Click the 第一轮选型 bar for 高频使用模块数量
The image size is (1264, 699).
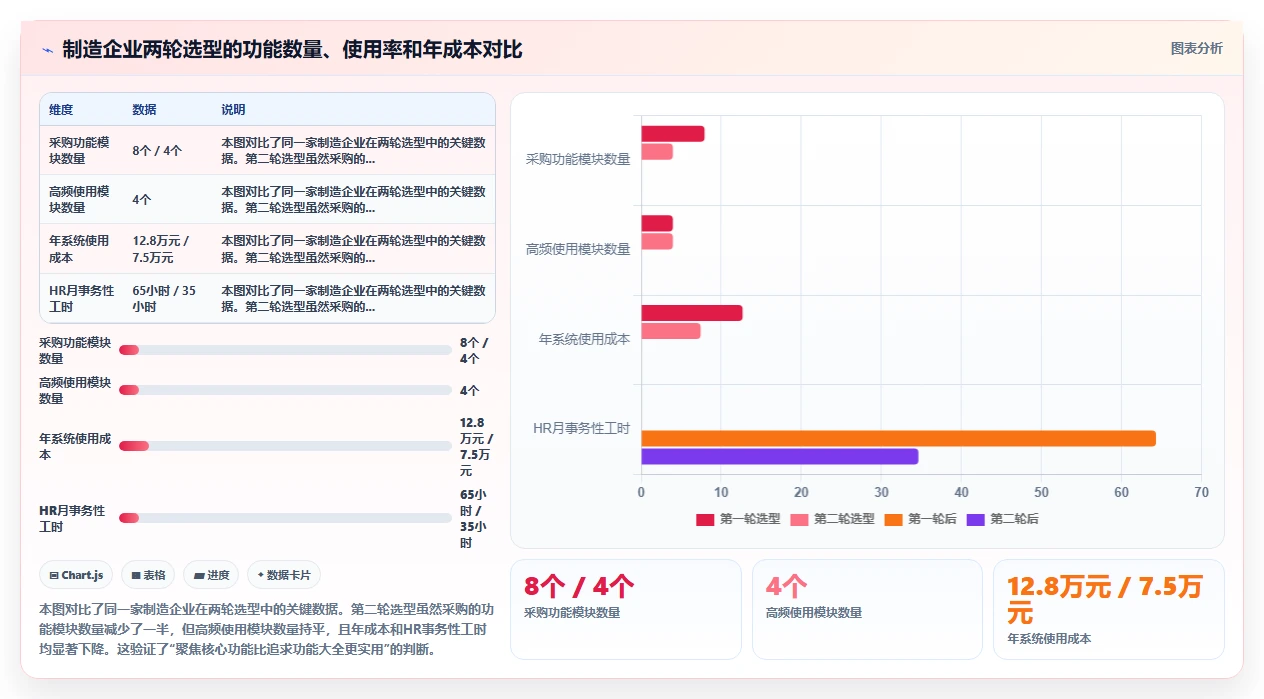(657, 223)
